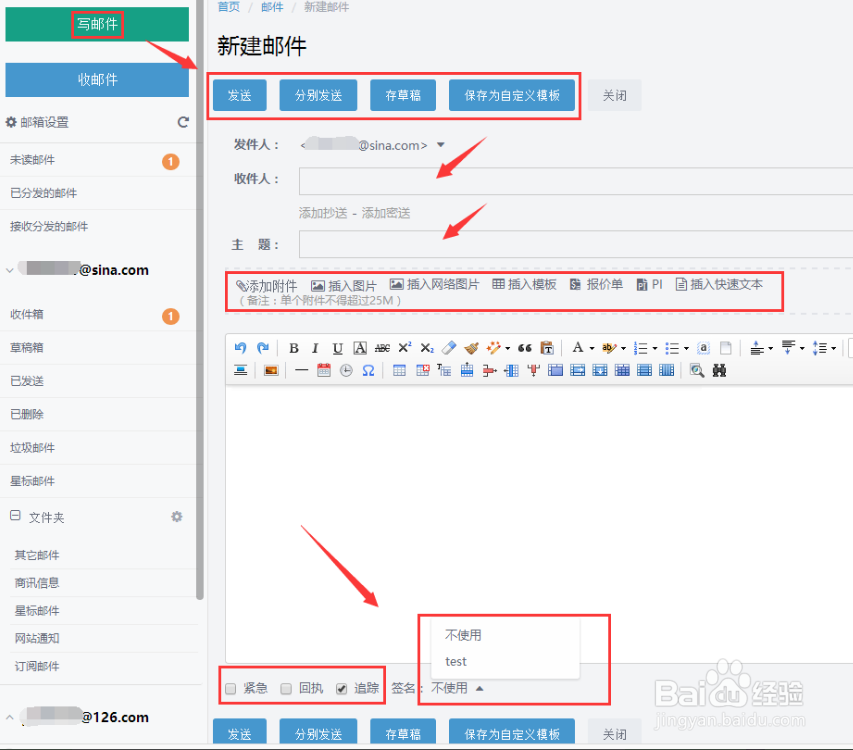Click 报价单 link
The image size is (853, 750).
click(x=596, y=284)
